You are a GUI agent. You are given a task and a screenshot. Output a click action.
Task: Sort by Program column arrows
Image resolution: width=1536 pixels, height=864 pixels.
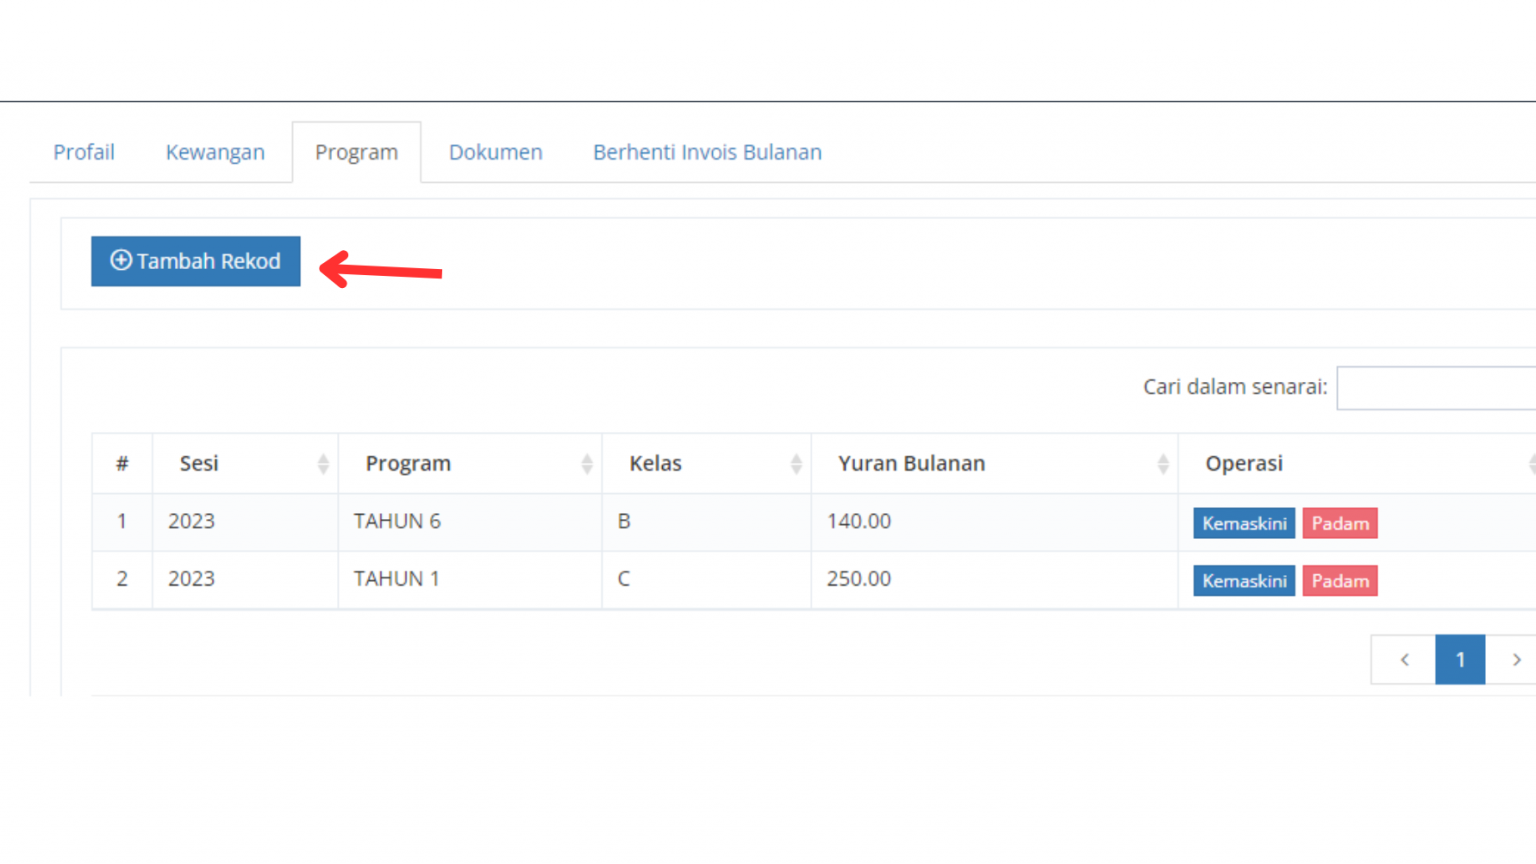pyautogui.click(x=586, y=464)
